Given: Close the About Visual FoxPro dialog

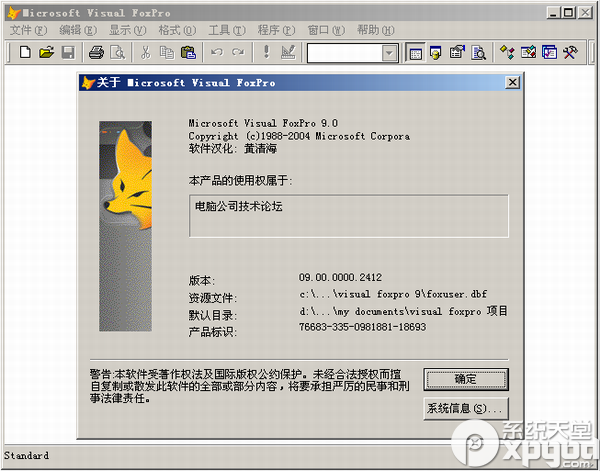Looking at the screenshot, I should (x=512, y=82).
